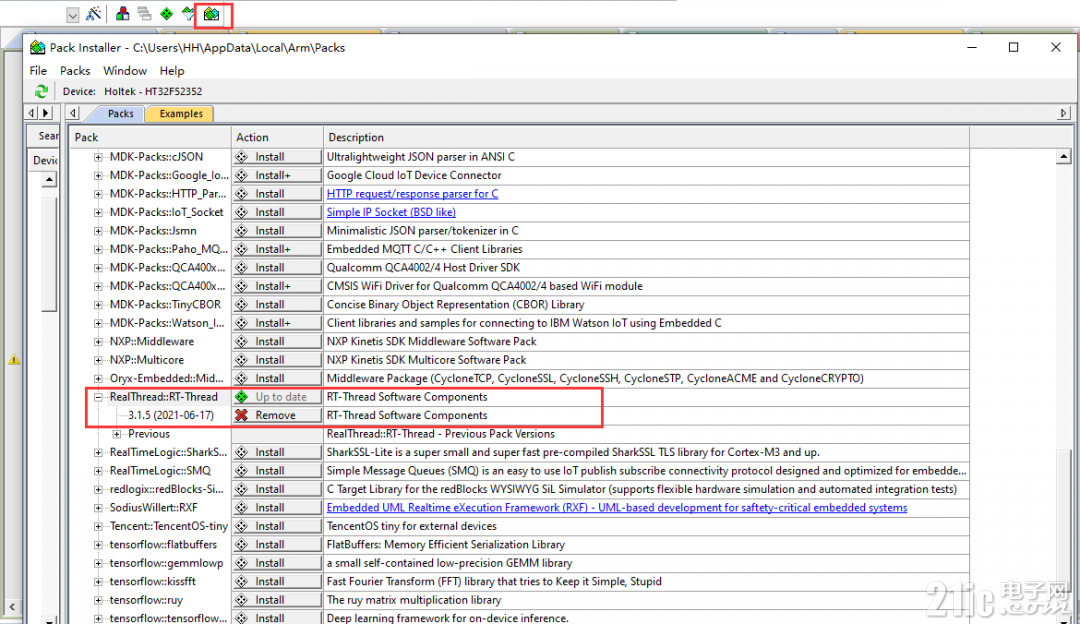1080x624 pixels.
Task: Expand the Previous pack versions node
Action: pyautogui.click(x=117, y=434)
